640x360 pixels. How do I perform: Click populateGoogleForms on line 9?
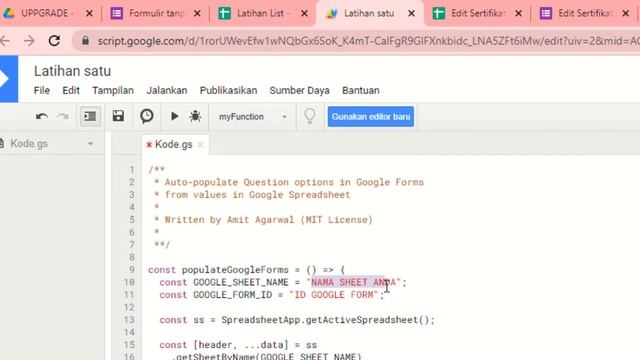235,270
